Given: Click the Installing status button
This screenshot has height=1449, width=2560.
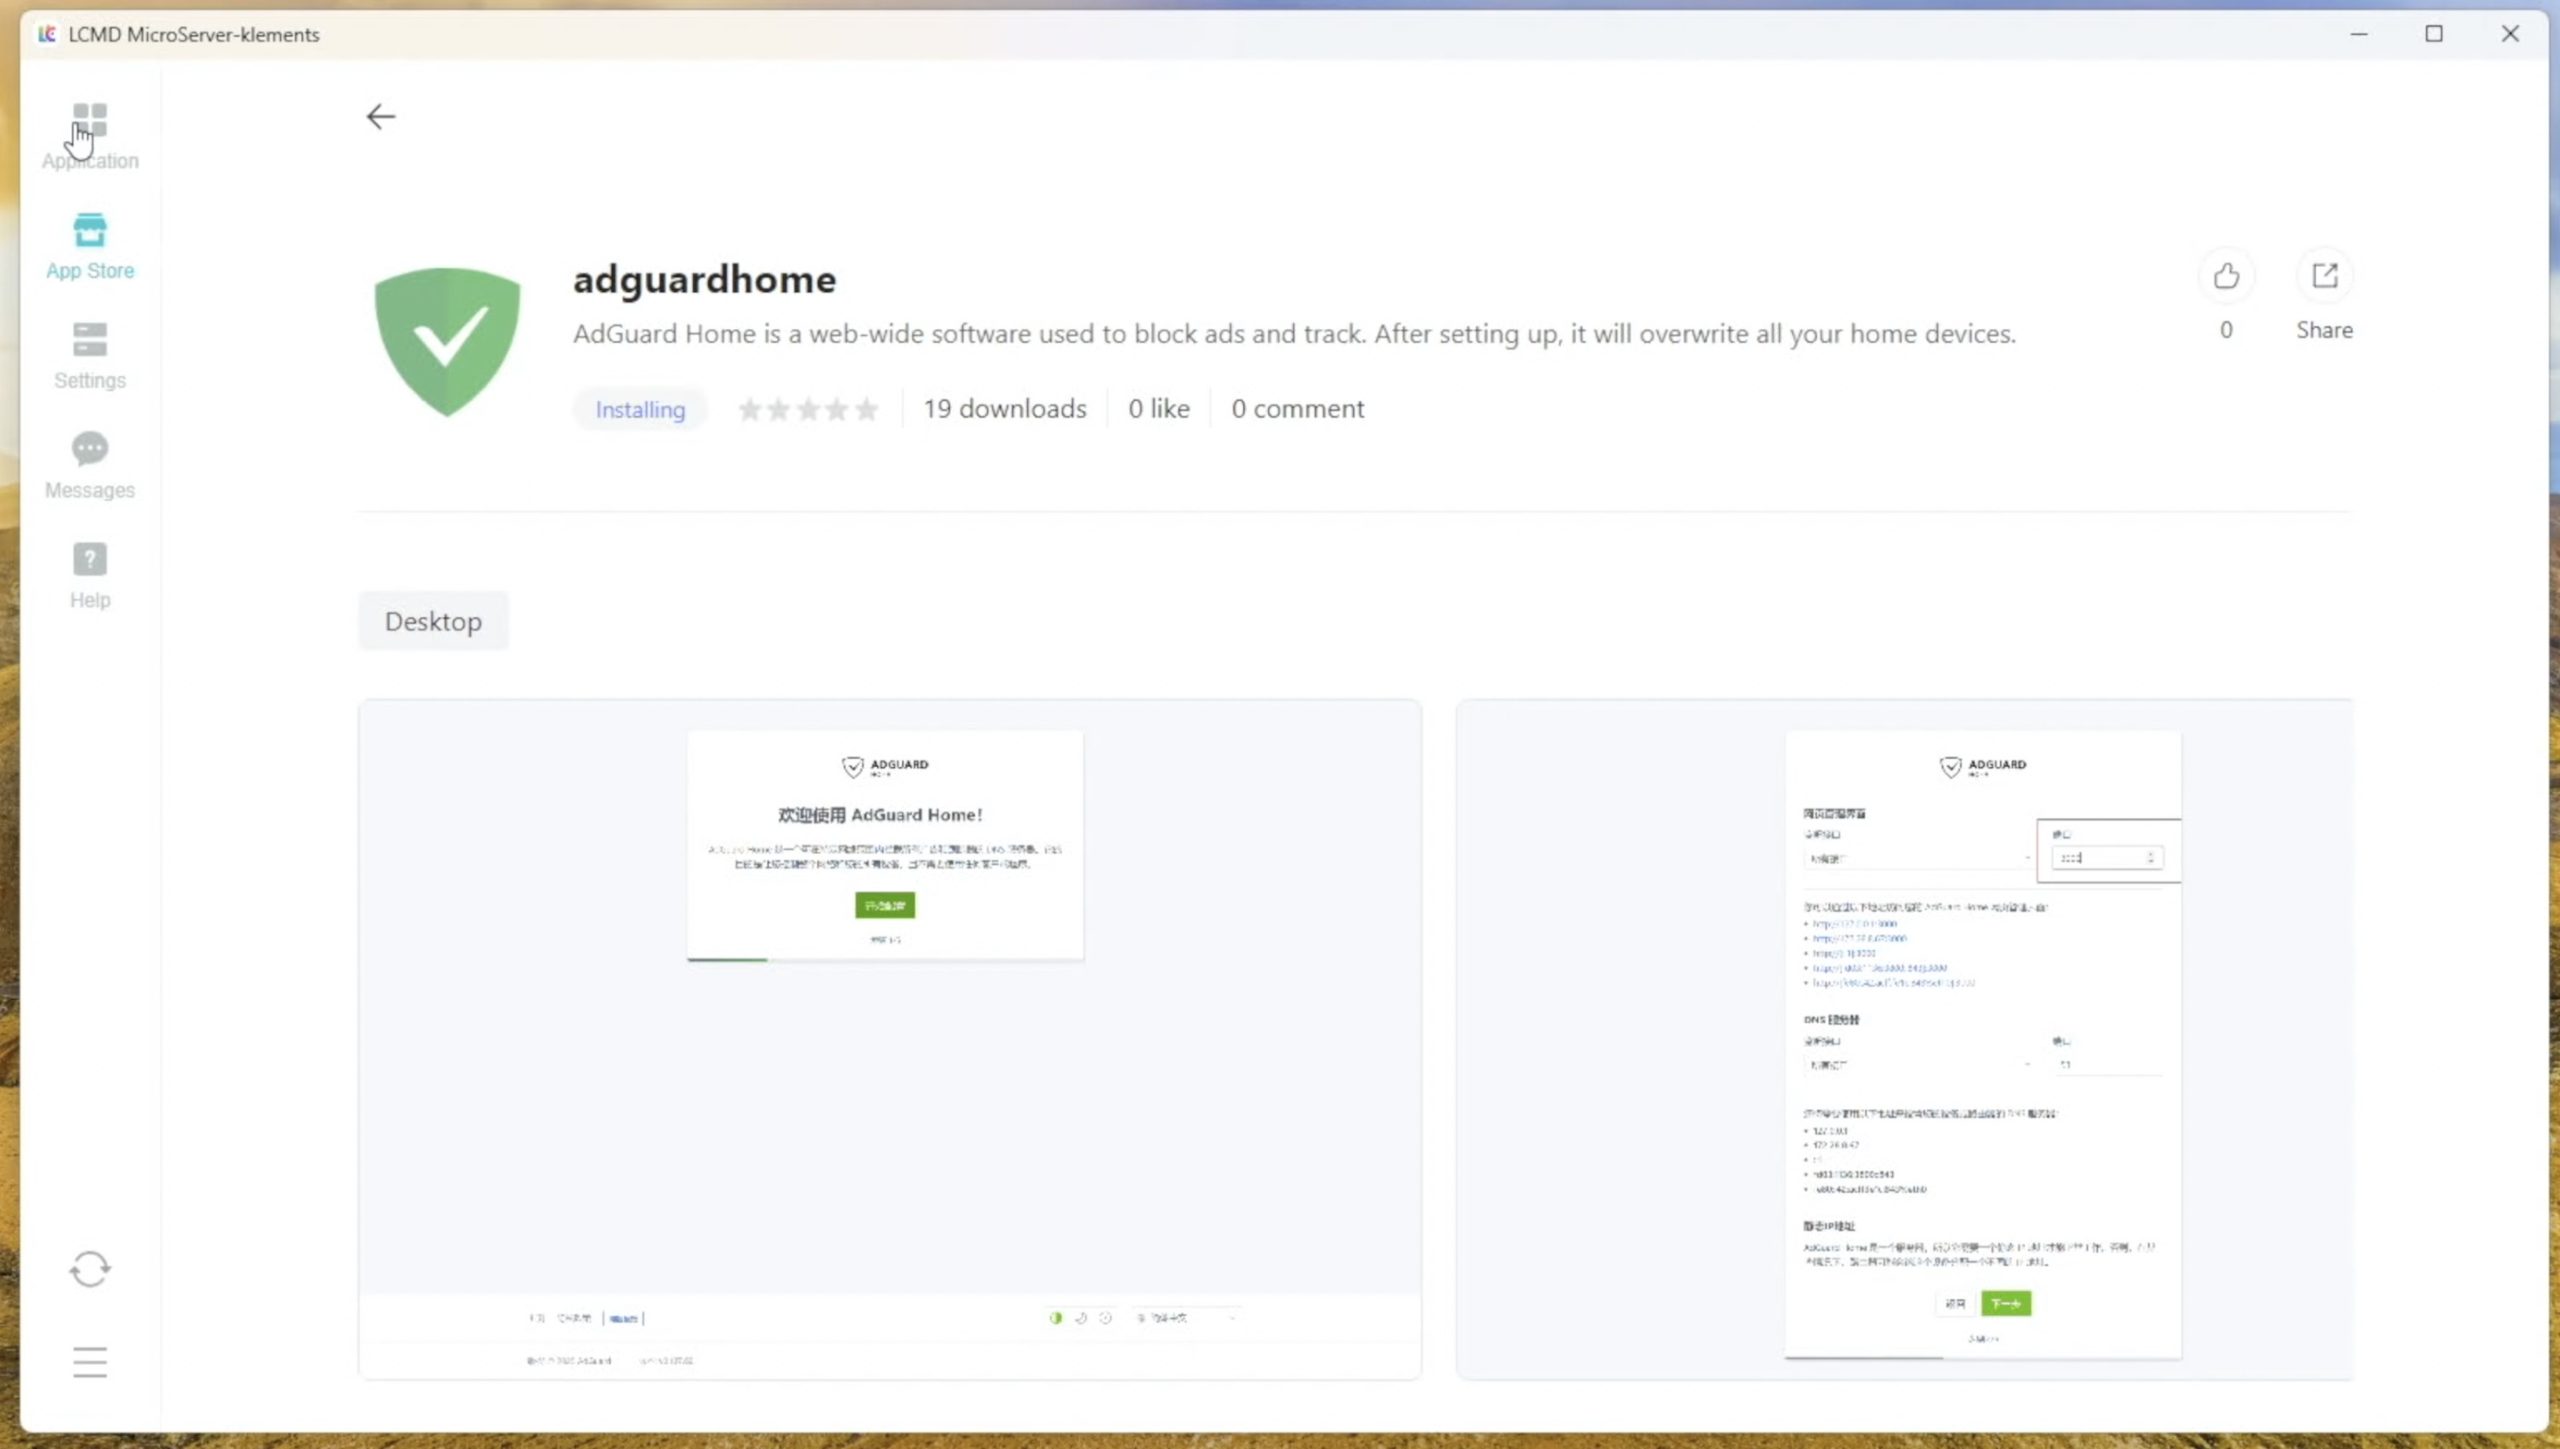Looking at the screenshot, I should pos(640,410).
